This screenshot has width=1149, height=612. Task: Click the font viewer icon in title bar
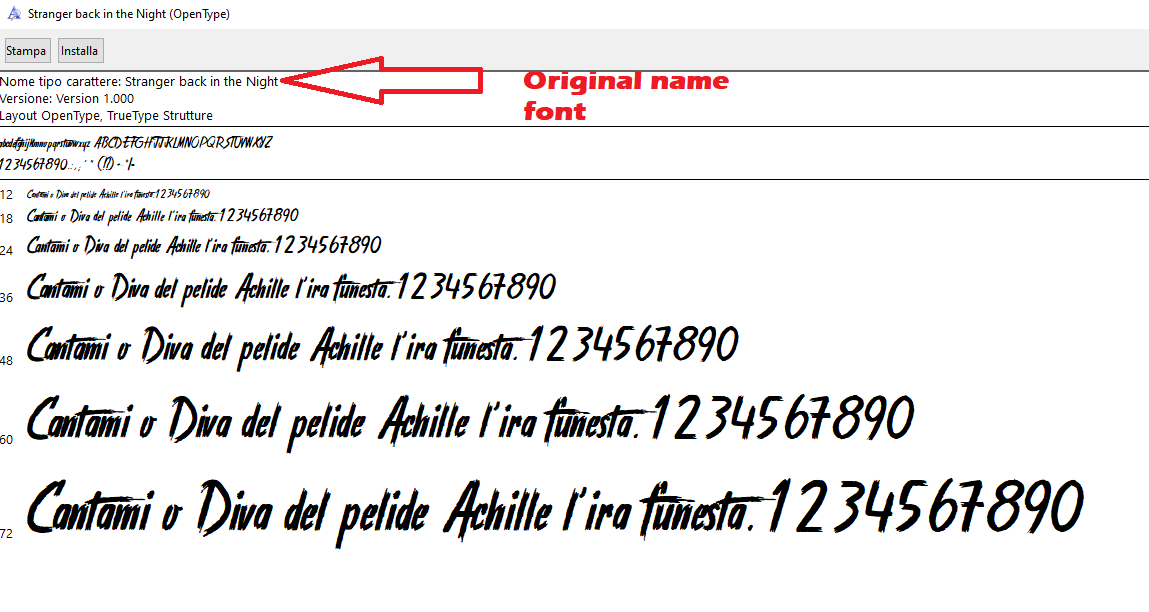pos(13,13)
